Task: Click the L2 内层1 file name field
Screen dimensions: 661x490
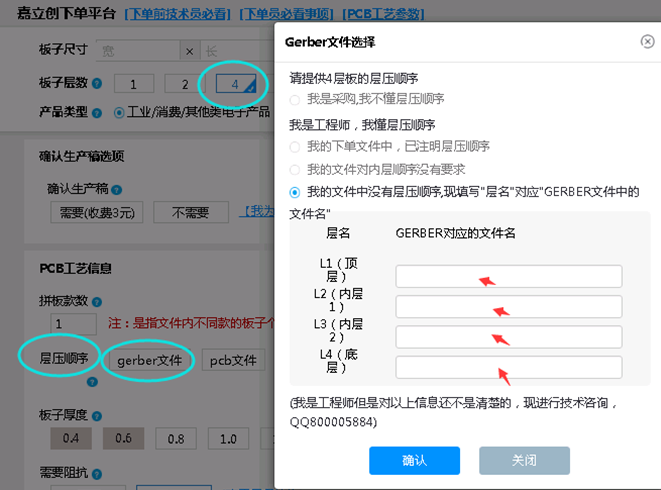Action: (508, 306)
